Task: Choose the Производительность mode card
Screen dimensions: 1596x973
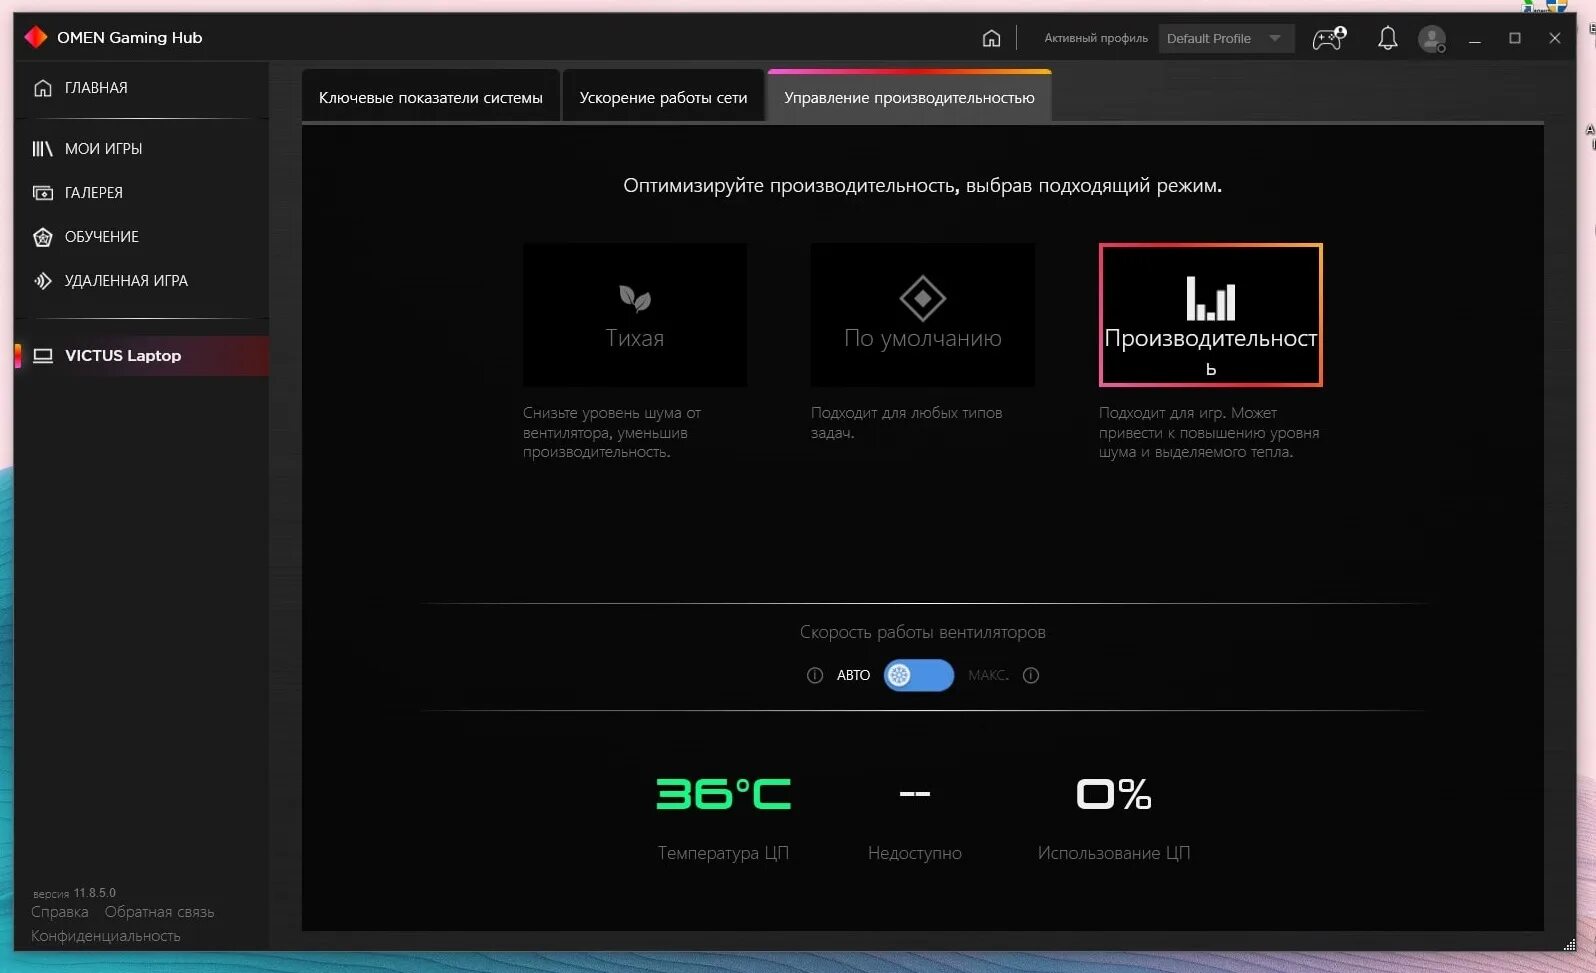Action: pyautogui.click(x=1211, y=315)
